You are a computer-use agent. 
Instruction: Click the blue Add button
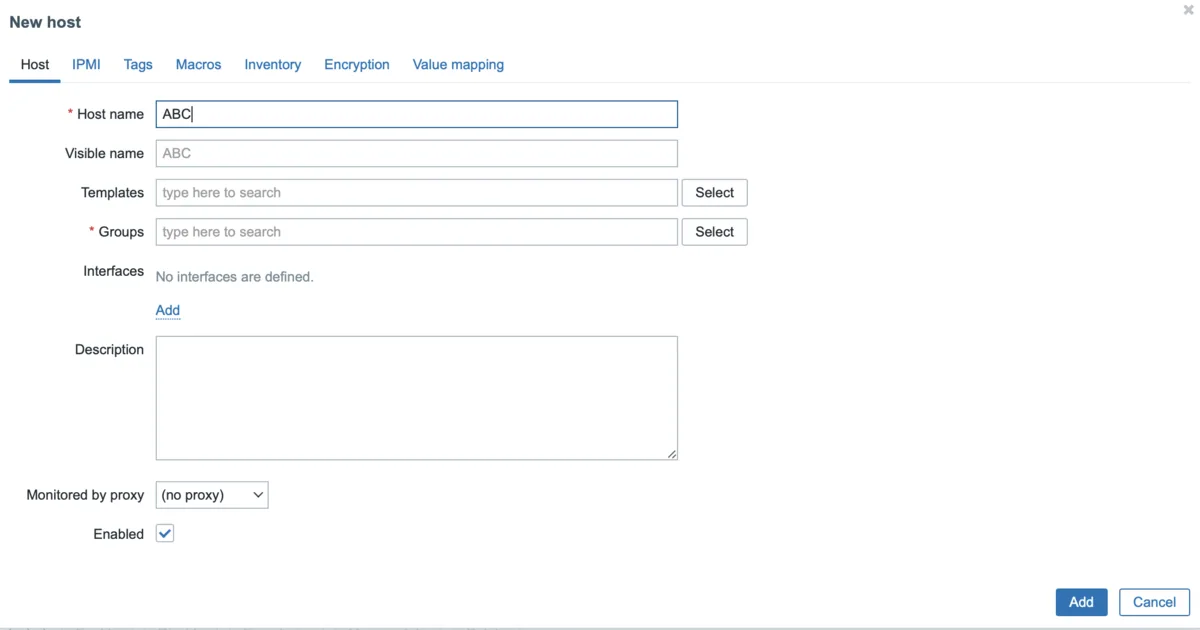1081,602
